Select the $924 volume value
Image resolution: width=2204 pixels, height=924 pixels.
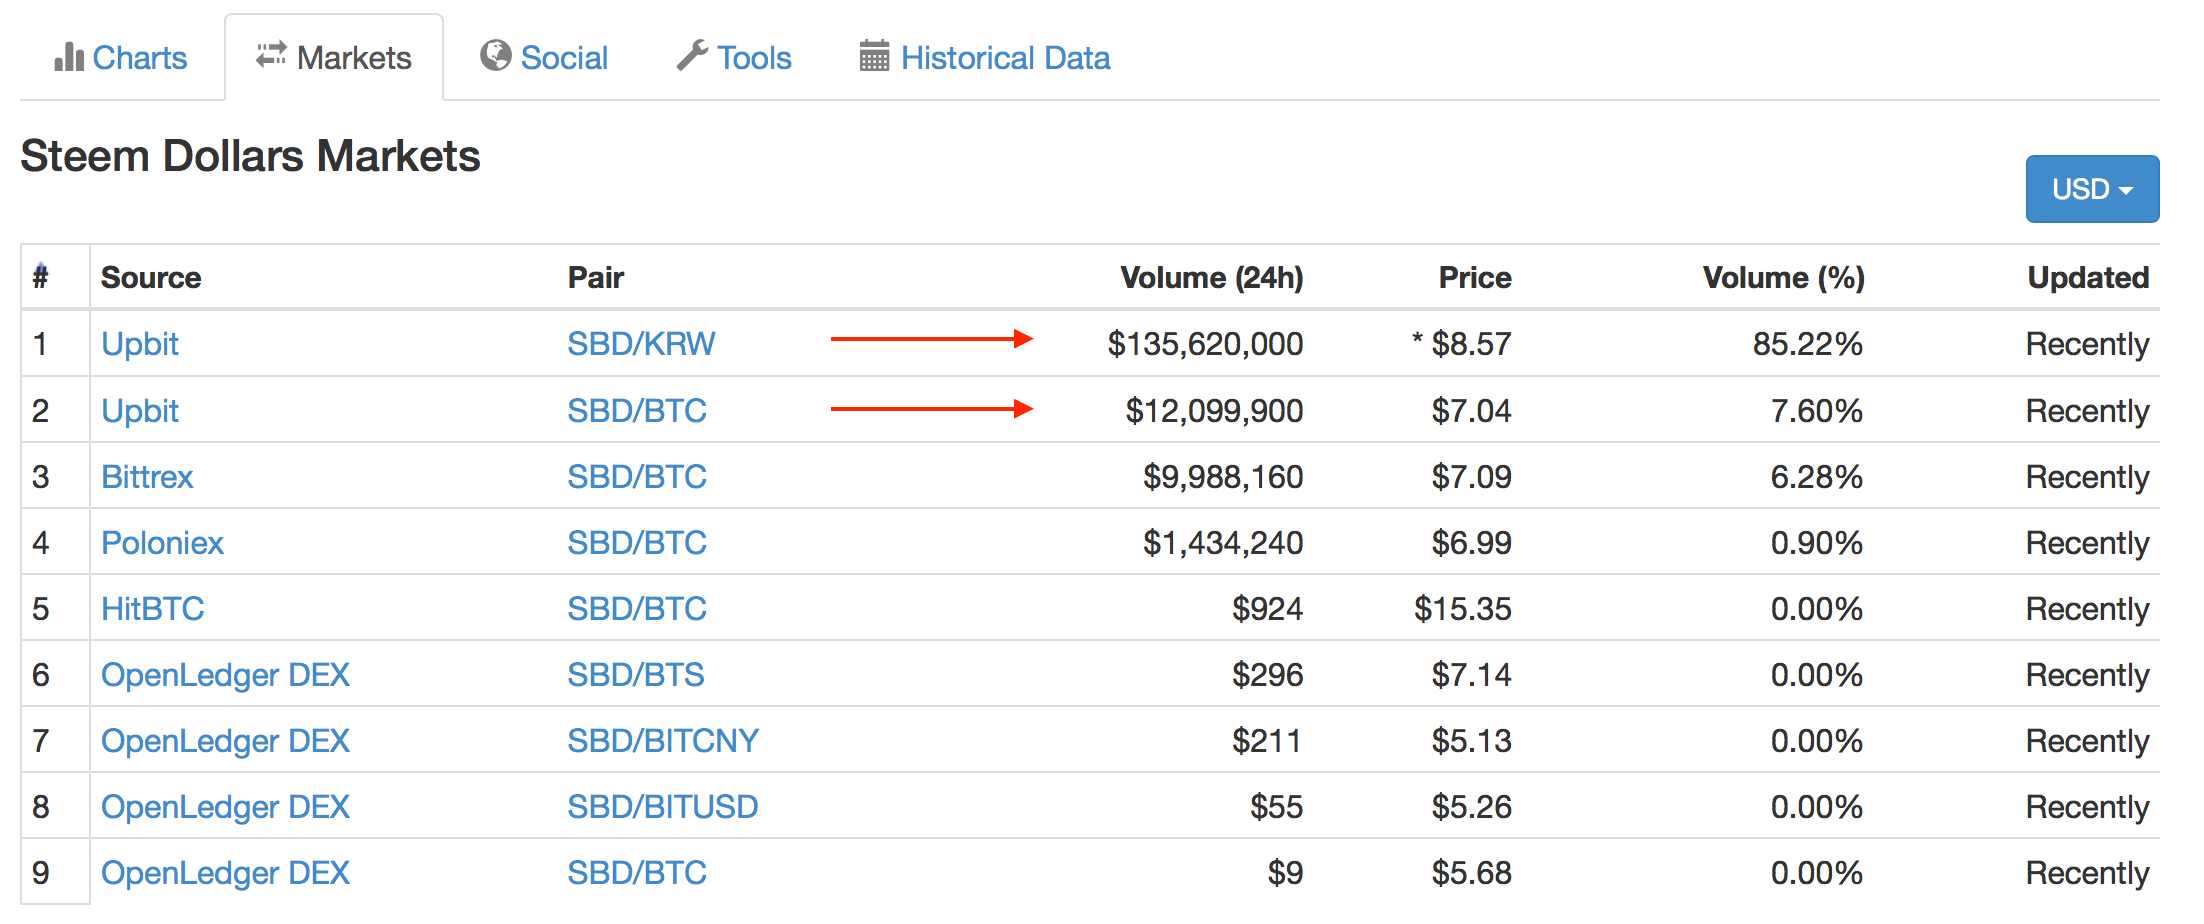(1267, 609)
